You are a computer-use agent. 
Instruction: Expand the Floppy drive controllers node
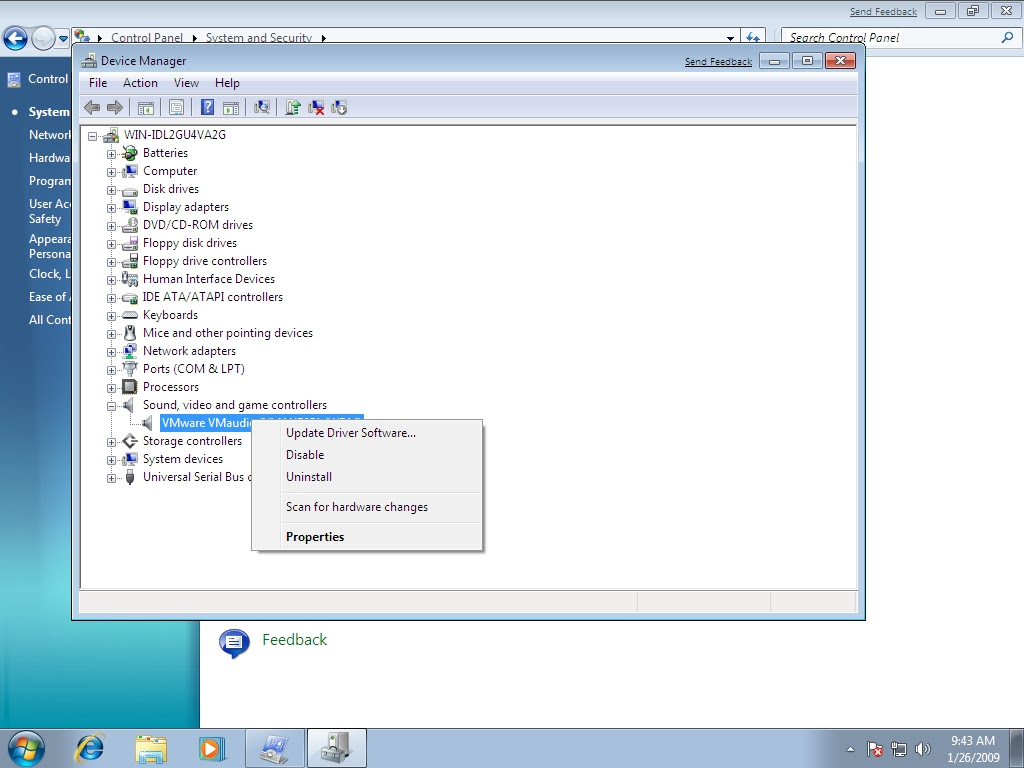(111, 262)
